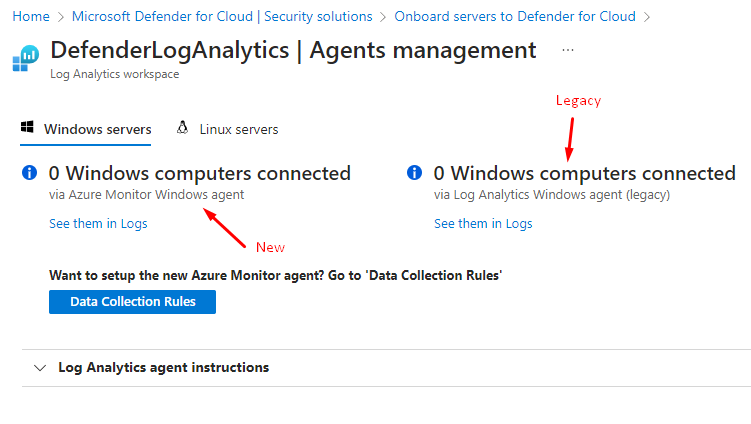751x424 pixels.
Task: Open See them in Logs under legacy agent
Action: click(483, 224)
